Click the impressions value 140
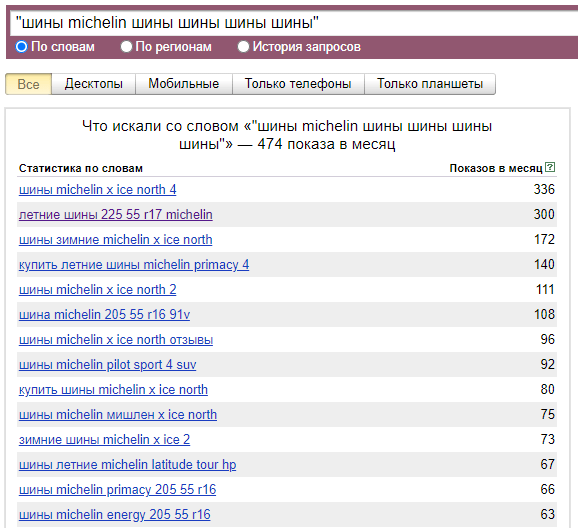The height and width of the screenshot is (528, 578). pyautogui.click(x=544, y=265)
